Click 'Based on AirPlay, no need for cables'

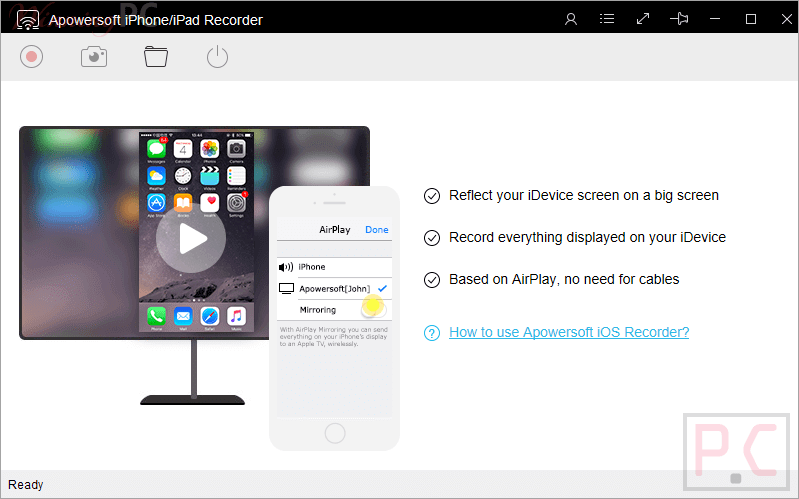(x=564, y=279)
